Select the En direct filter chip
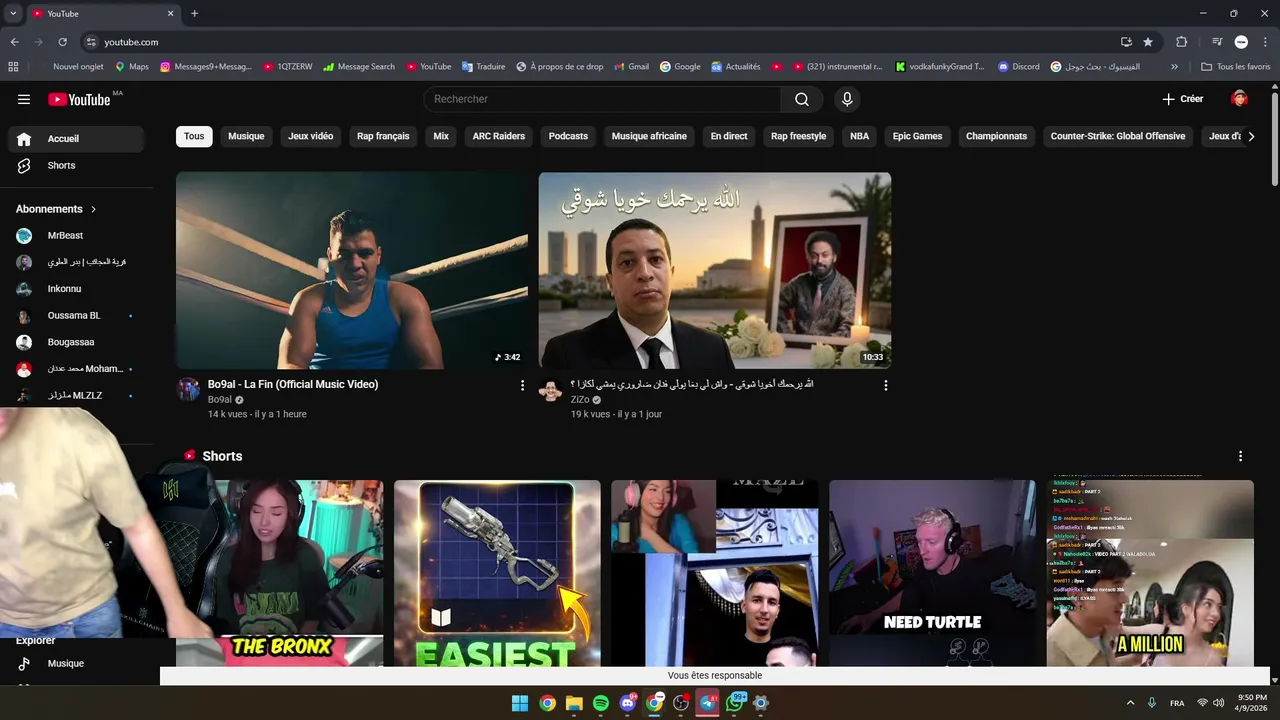This screenshot has height=720, width=1280. pos(729,136)
